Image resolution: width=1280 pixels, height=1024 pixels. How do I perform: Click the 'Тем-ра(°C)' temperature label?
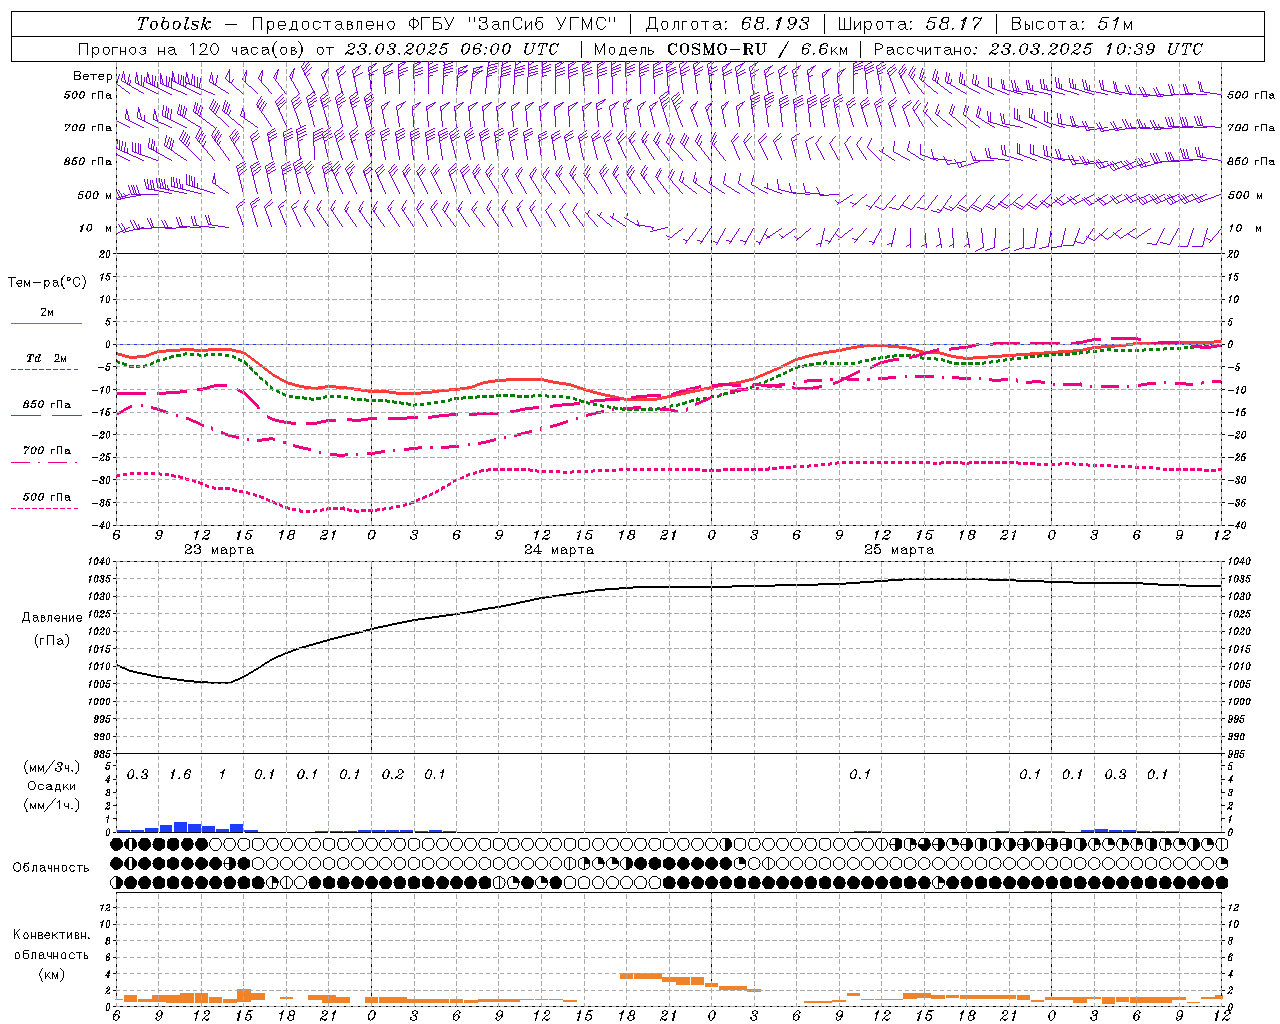(x=47, y=283)
